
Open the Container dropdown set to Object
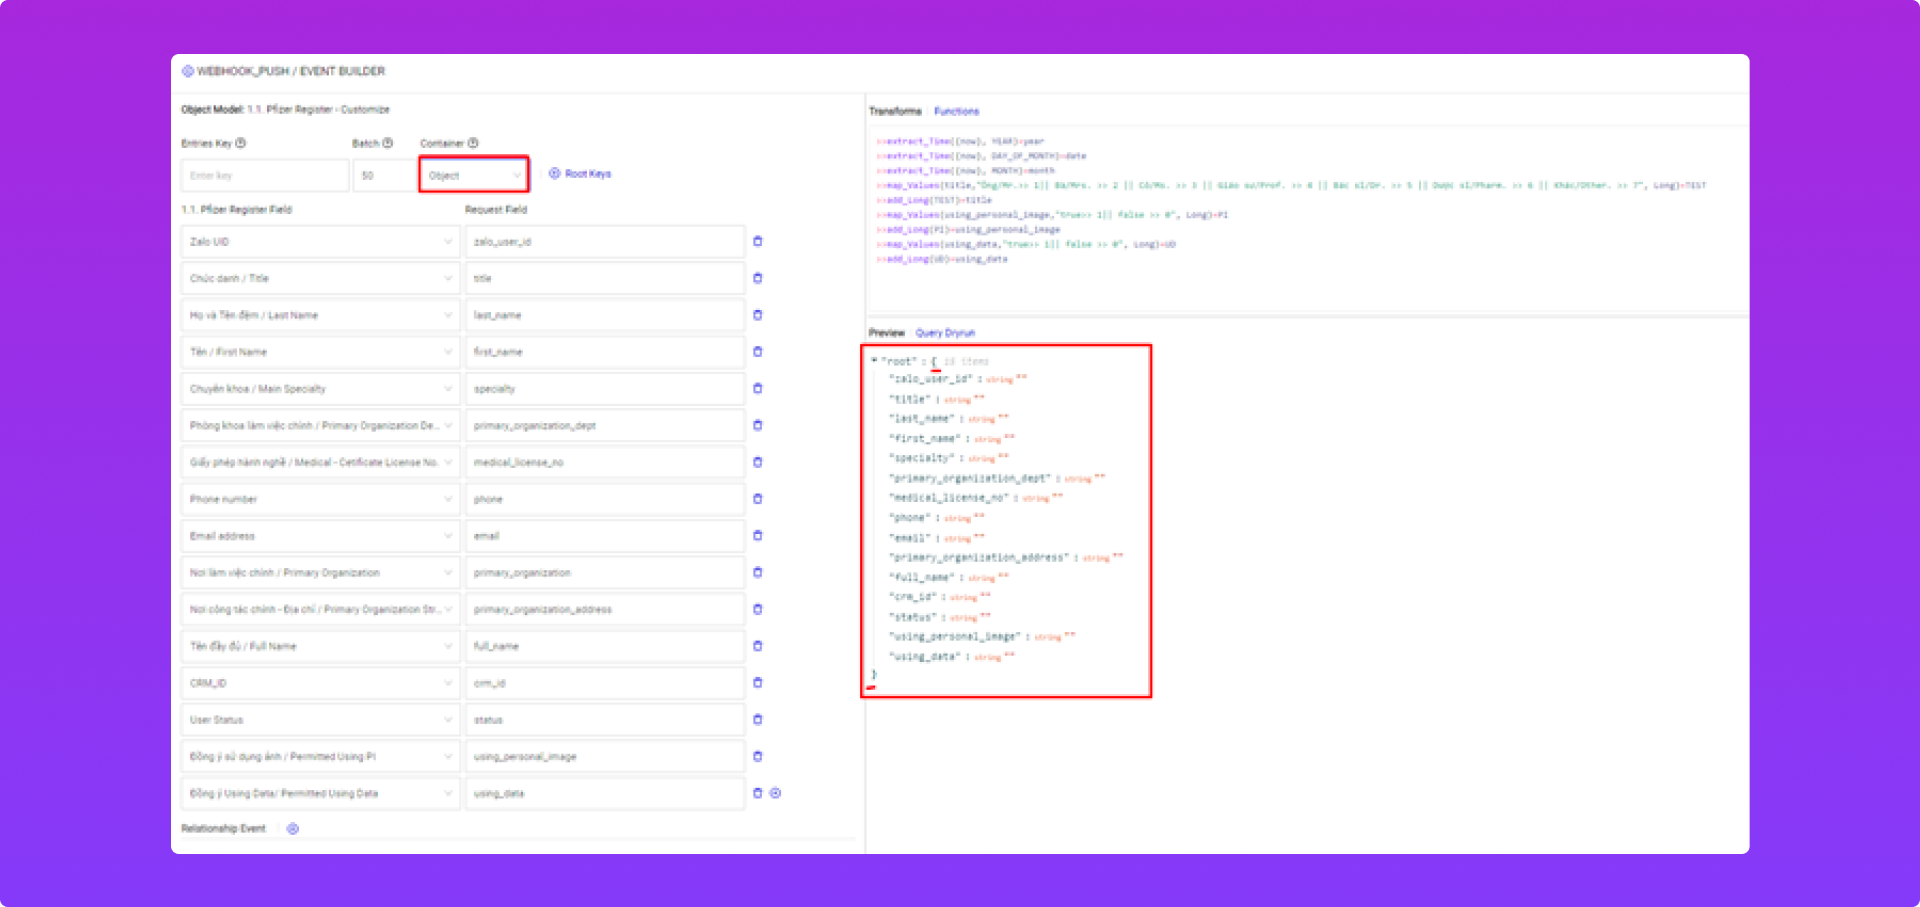(474, 175)
